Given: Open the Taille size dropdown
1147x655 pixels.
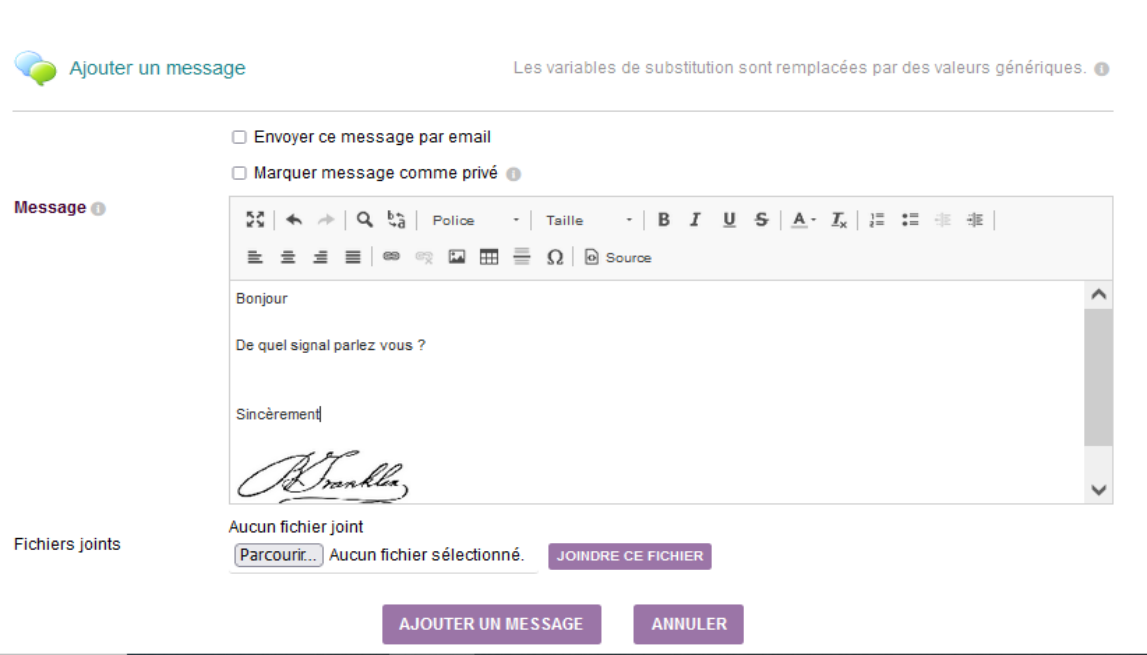Looking at the screenshot, I should point(588,220).
